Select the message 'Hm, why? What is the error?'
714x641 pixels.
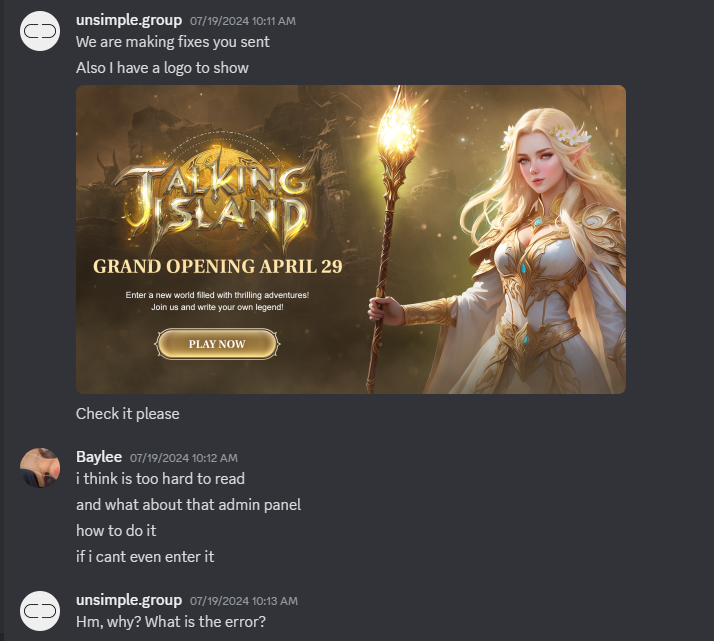point(171,622)
